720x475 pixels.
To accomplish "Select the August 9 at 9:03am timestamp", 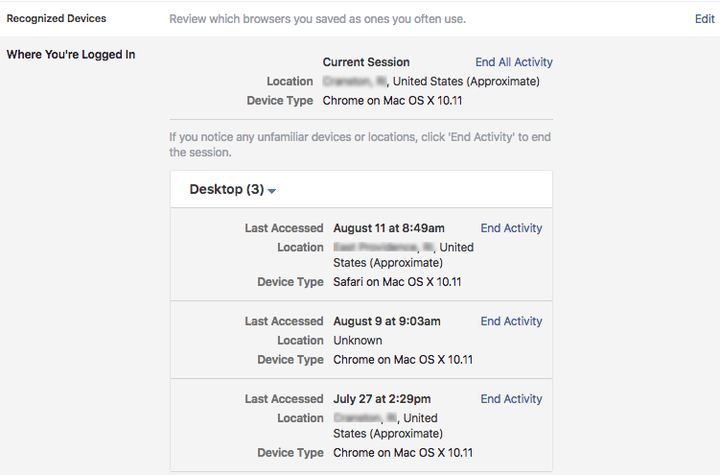I will pos(386,321).
